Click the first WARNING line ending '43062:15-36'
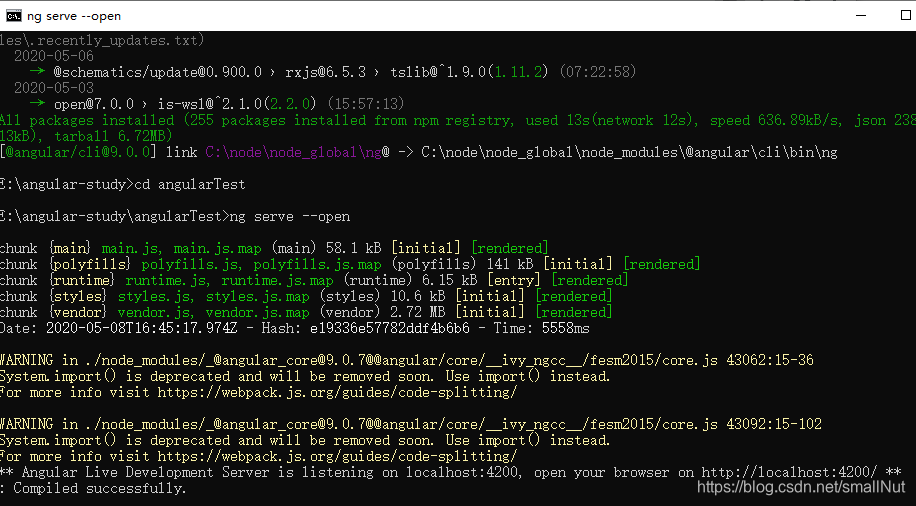The image size is (916, 506). (407, 360)
